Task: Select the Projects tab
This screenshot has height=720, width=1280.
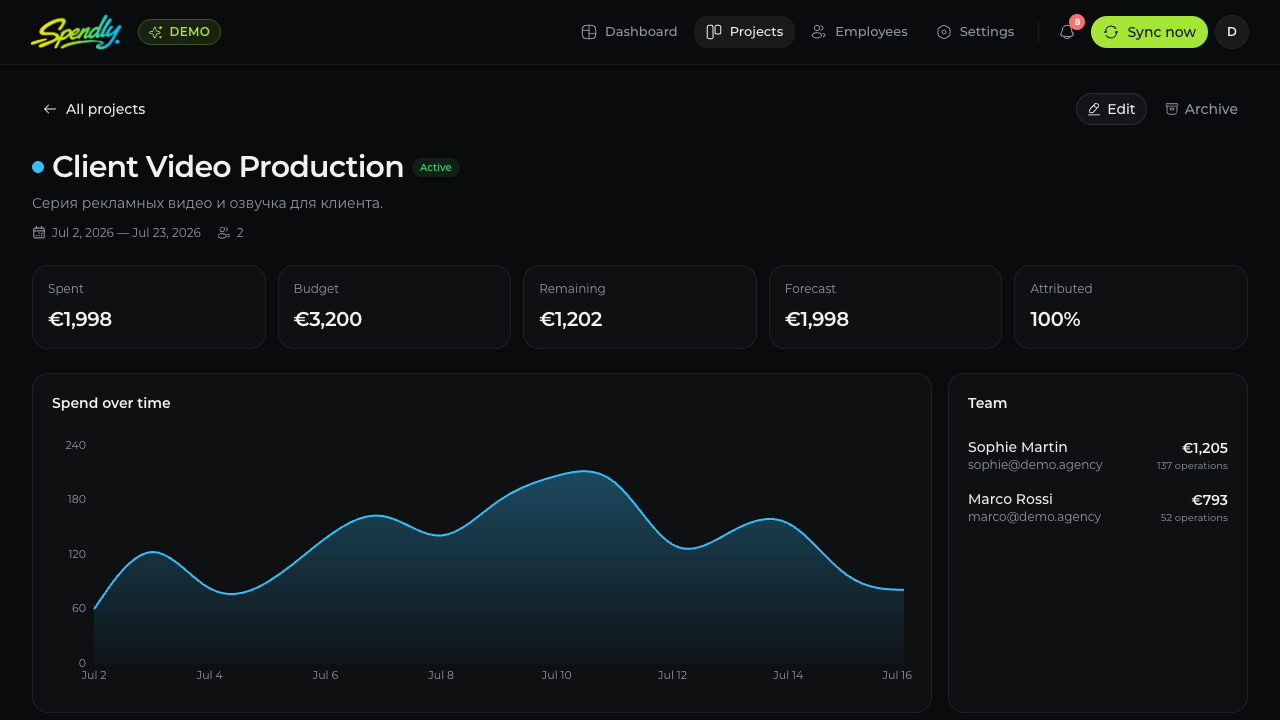Action: tap(745, 32)
